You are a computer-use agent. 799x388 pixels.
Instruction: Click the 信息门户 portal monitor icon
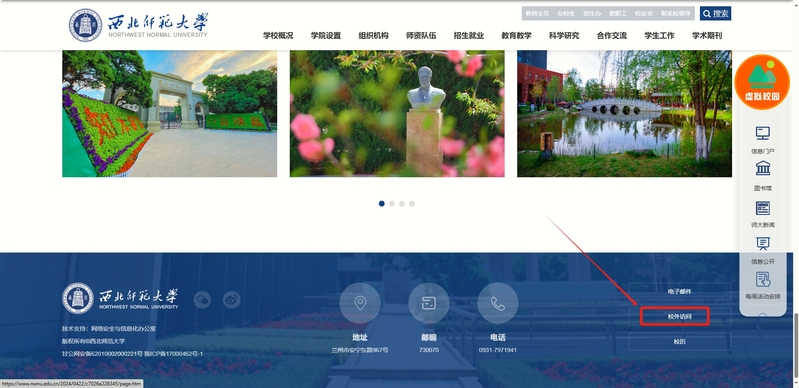[762, 134]
